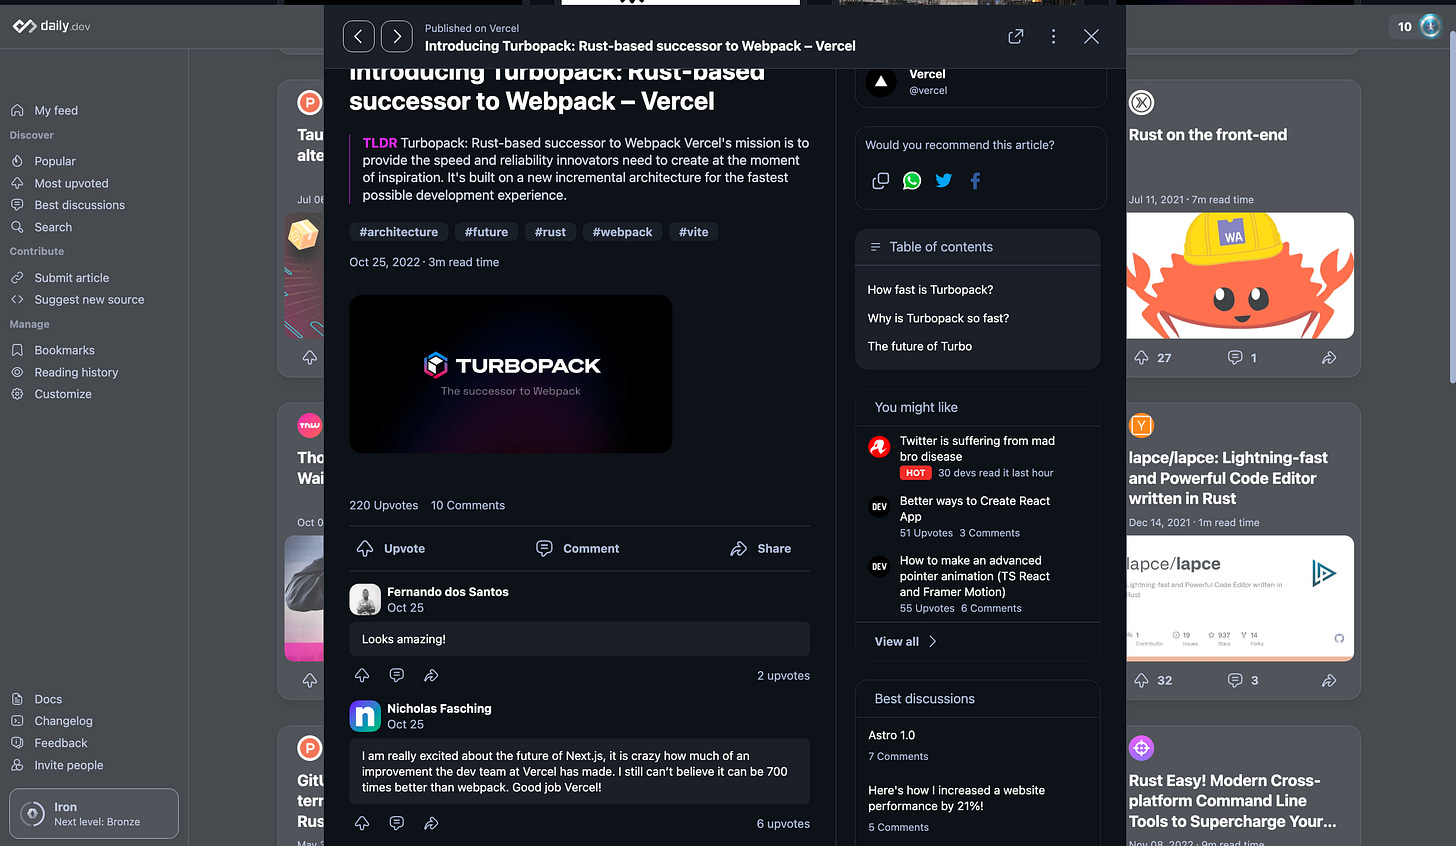Share article on Facebook icon

[x=975, y=181]
